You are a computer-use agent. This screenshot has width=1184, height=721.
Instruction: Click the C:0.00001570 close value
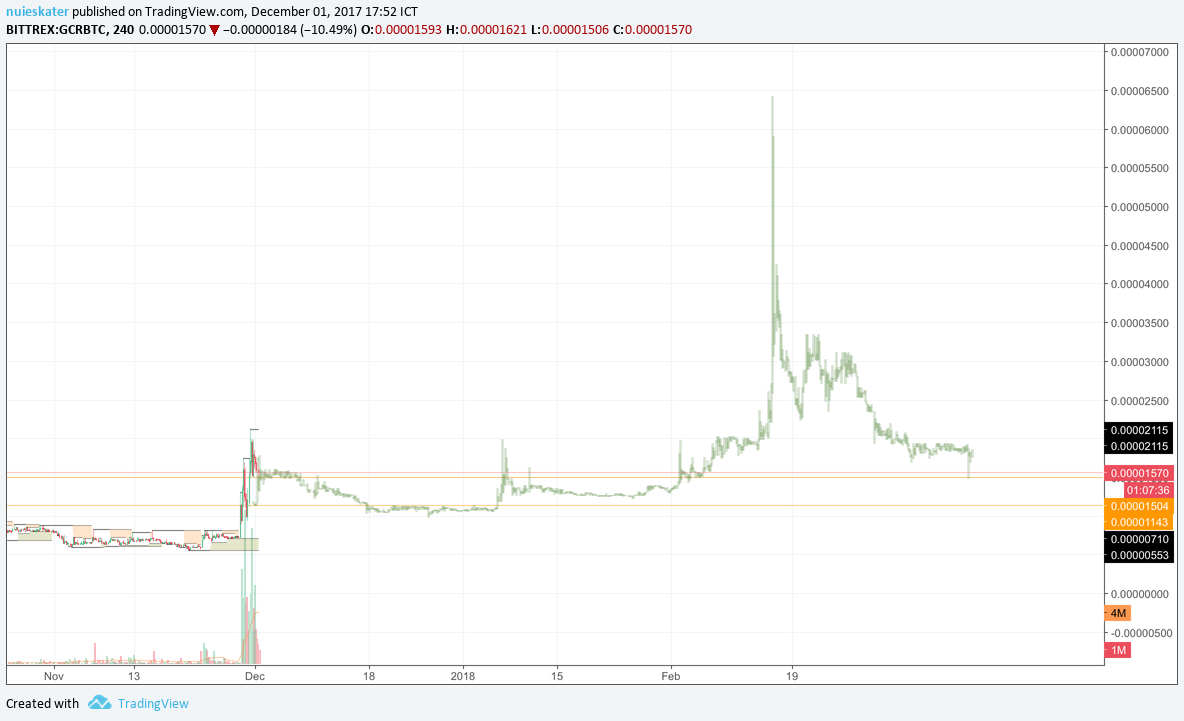(652, 29)
